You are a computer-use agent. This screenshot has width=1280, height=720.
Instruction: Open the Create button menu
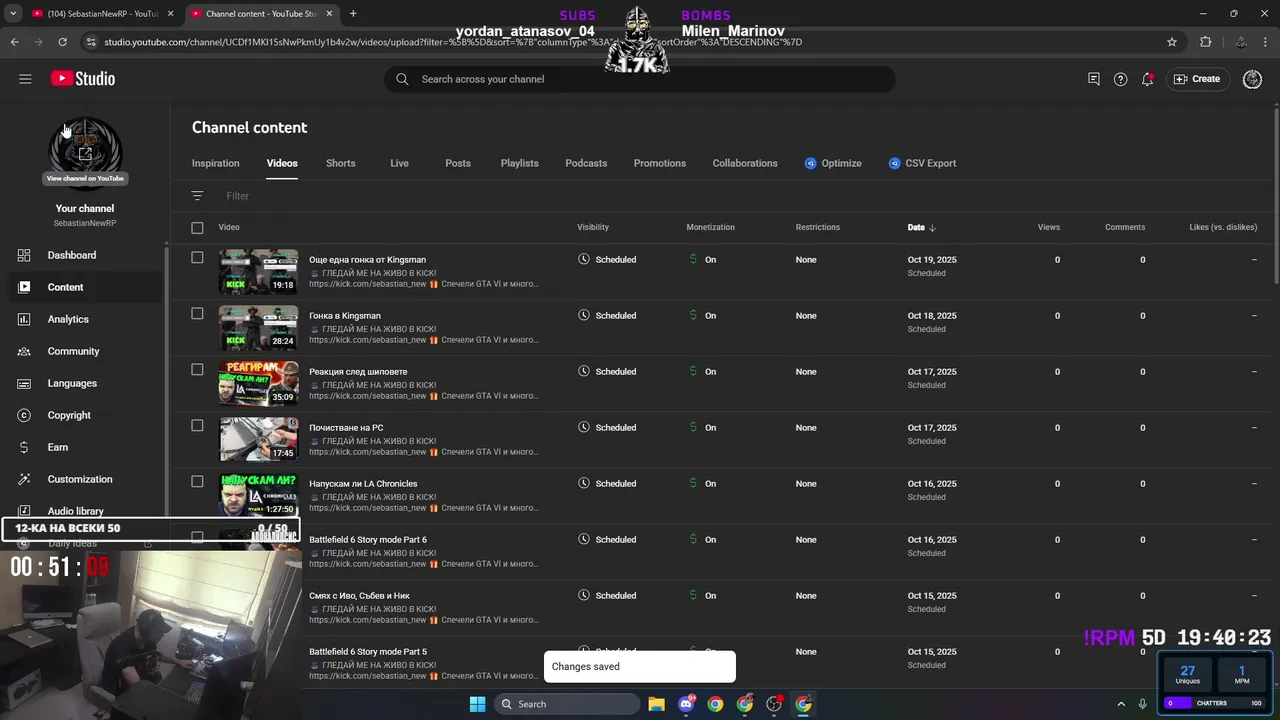tap(1197, 79)
